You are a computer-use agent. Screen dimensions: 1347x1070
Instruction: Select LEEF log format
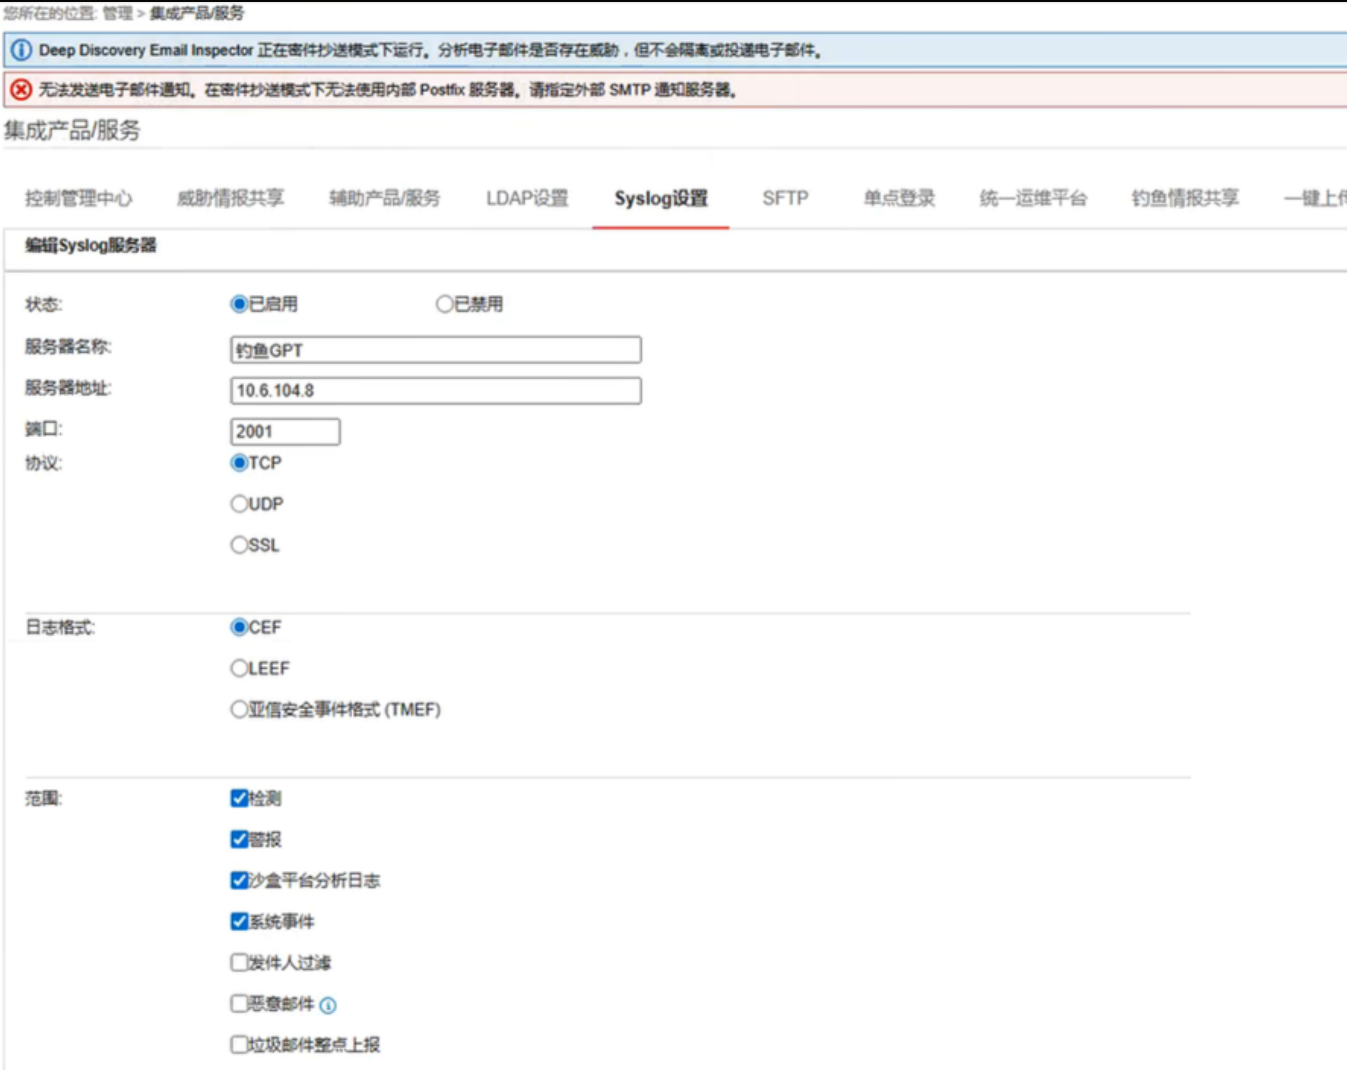[x=239, y=668]
